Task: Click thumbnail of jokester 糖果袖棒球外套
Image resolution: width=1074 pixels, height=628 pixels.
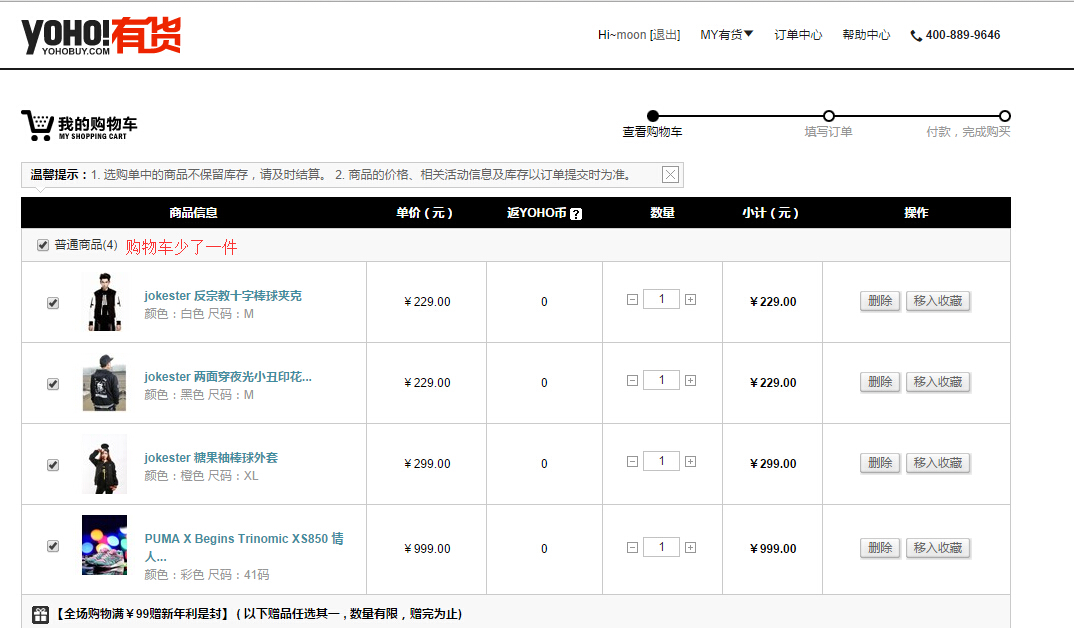Action: tap(104, 464)
